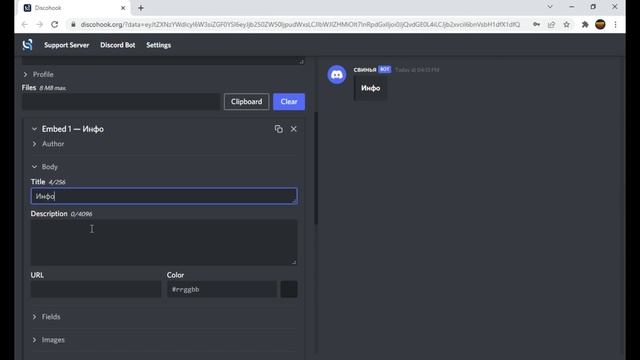Image resolution: width=640 pixels, height=360 pixels.
Task: Focus the Color #rrggbb input
Action: coord(222,289)
